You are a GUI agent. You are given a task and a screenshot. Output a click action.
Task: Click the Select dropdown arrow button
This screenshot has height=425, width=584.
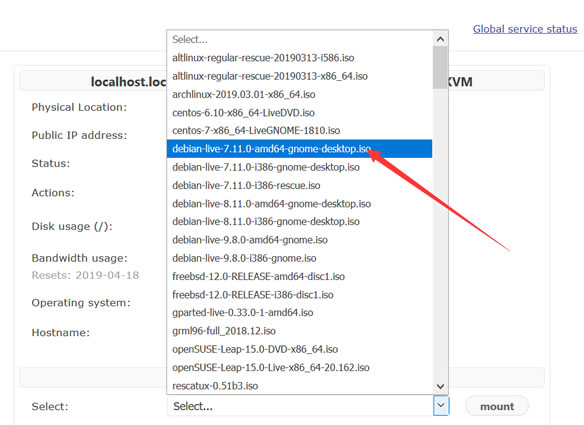coord(441,406)
